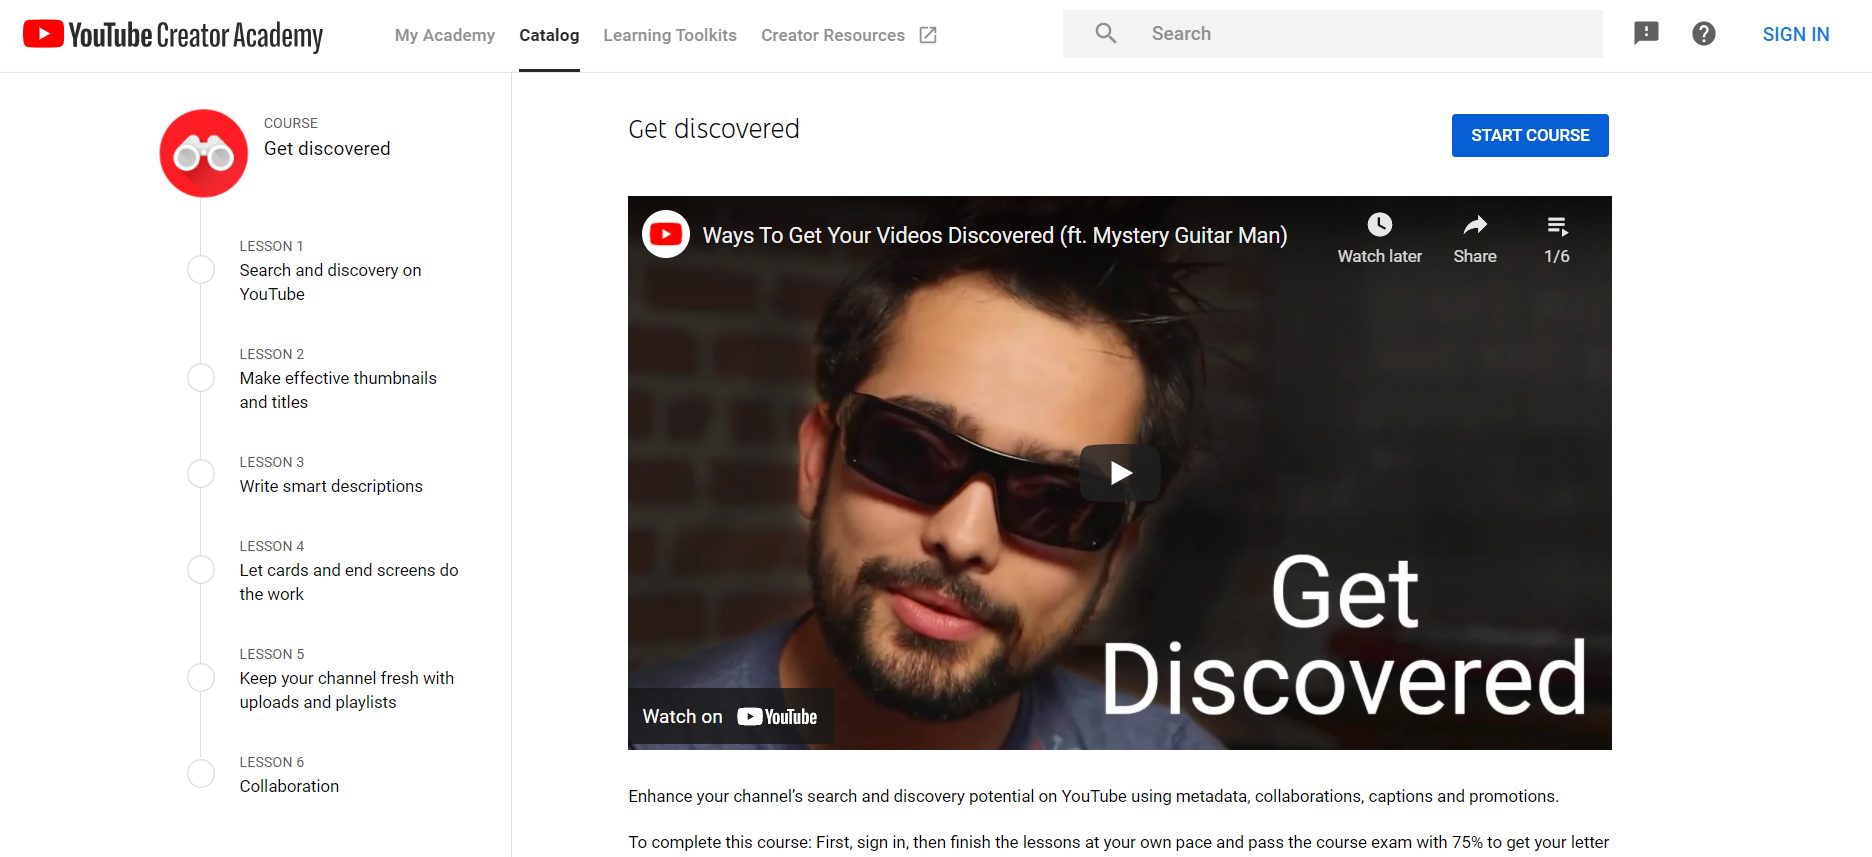Click the Lesson 4 progress circle

pos(201,570)
